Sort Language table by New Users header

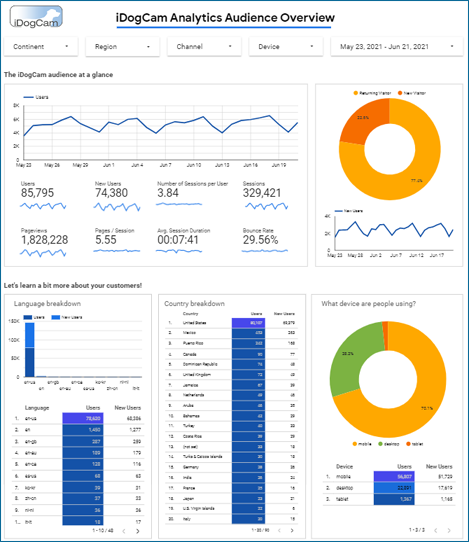tap(128, 408)
